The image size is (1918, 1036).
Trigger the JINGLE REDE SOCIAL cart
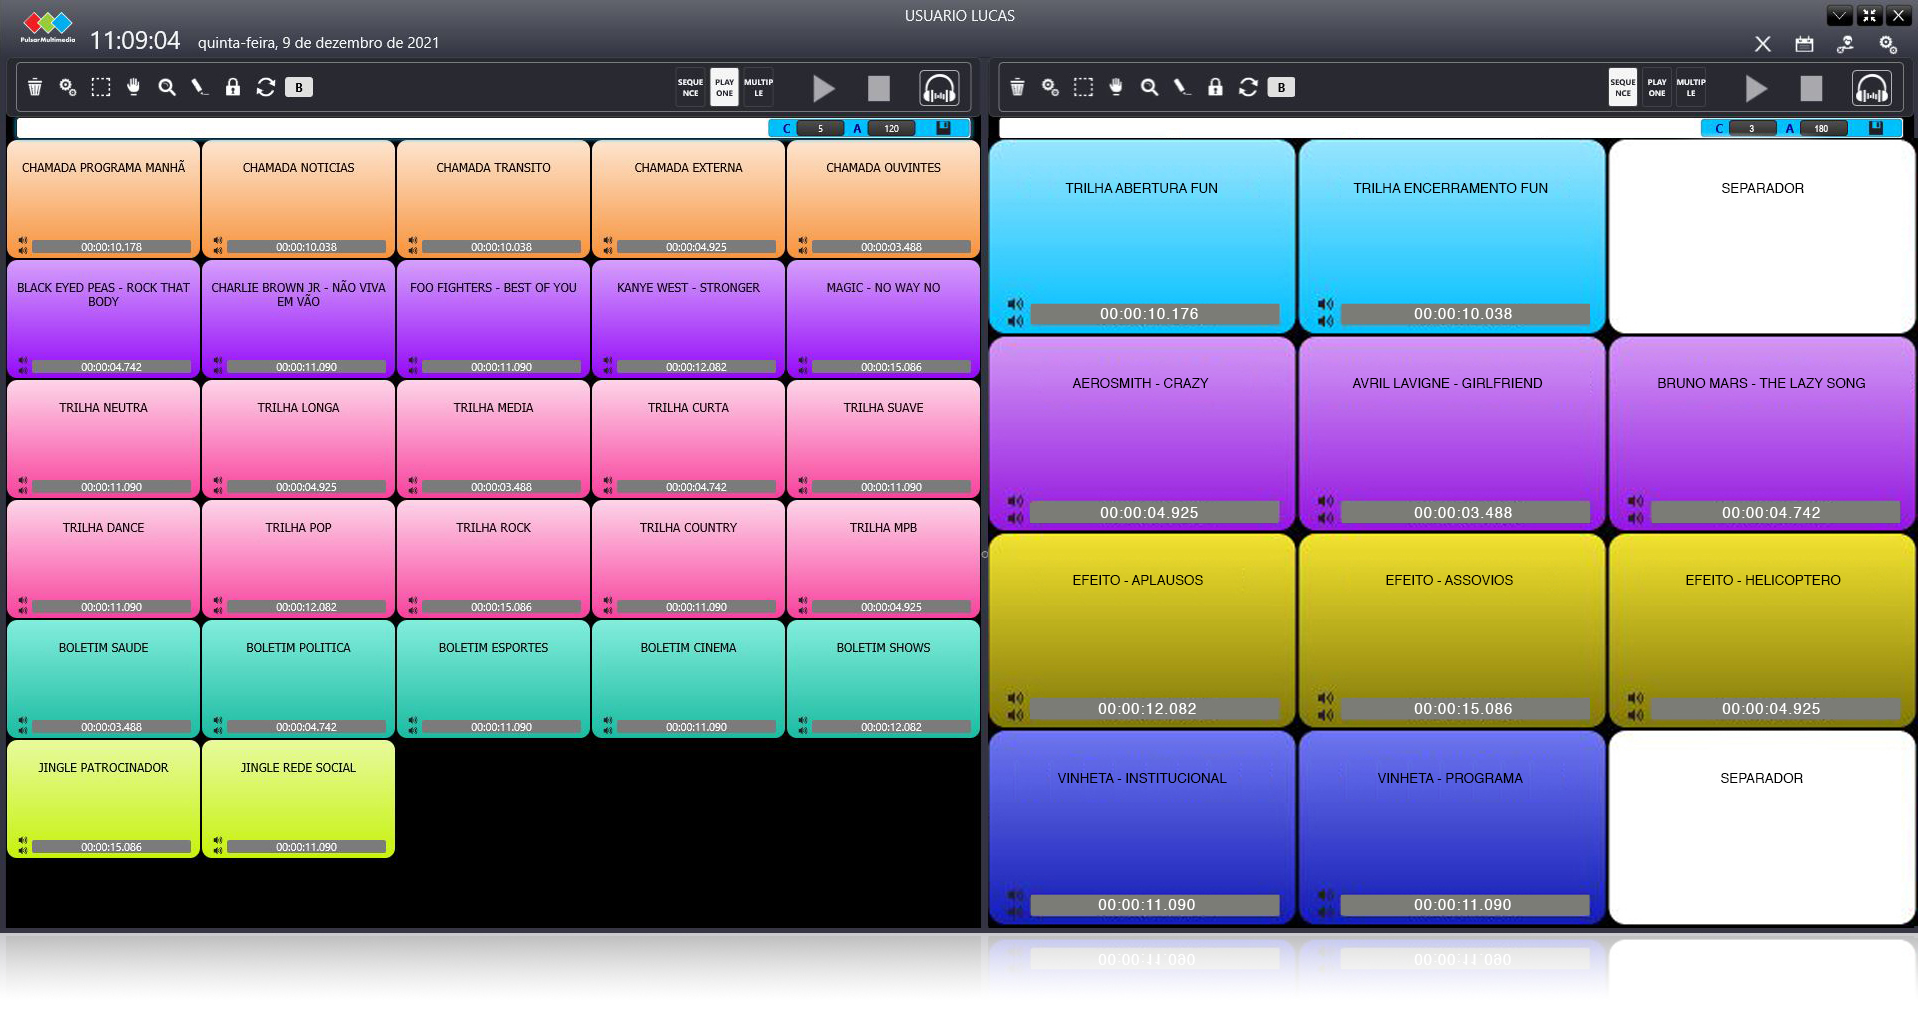pos(298,799)
